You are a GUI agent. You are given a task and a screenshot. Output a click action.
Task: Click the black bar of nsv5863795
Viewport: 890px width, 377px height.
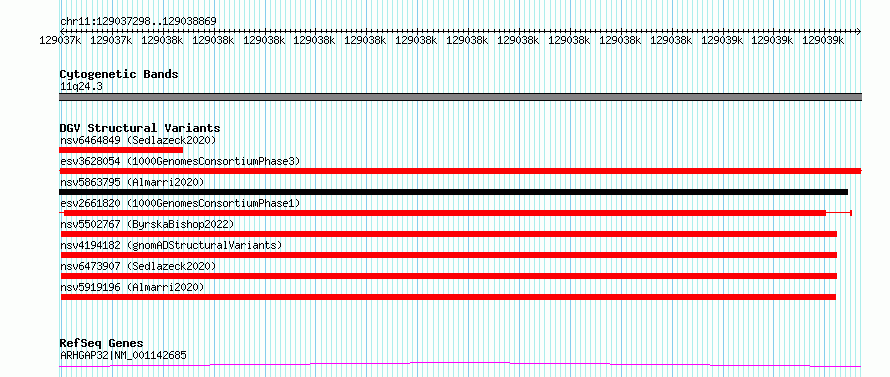click(x=454, y=192)
